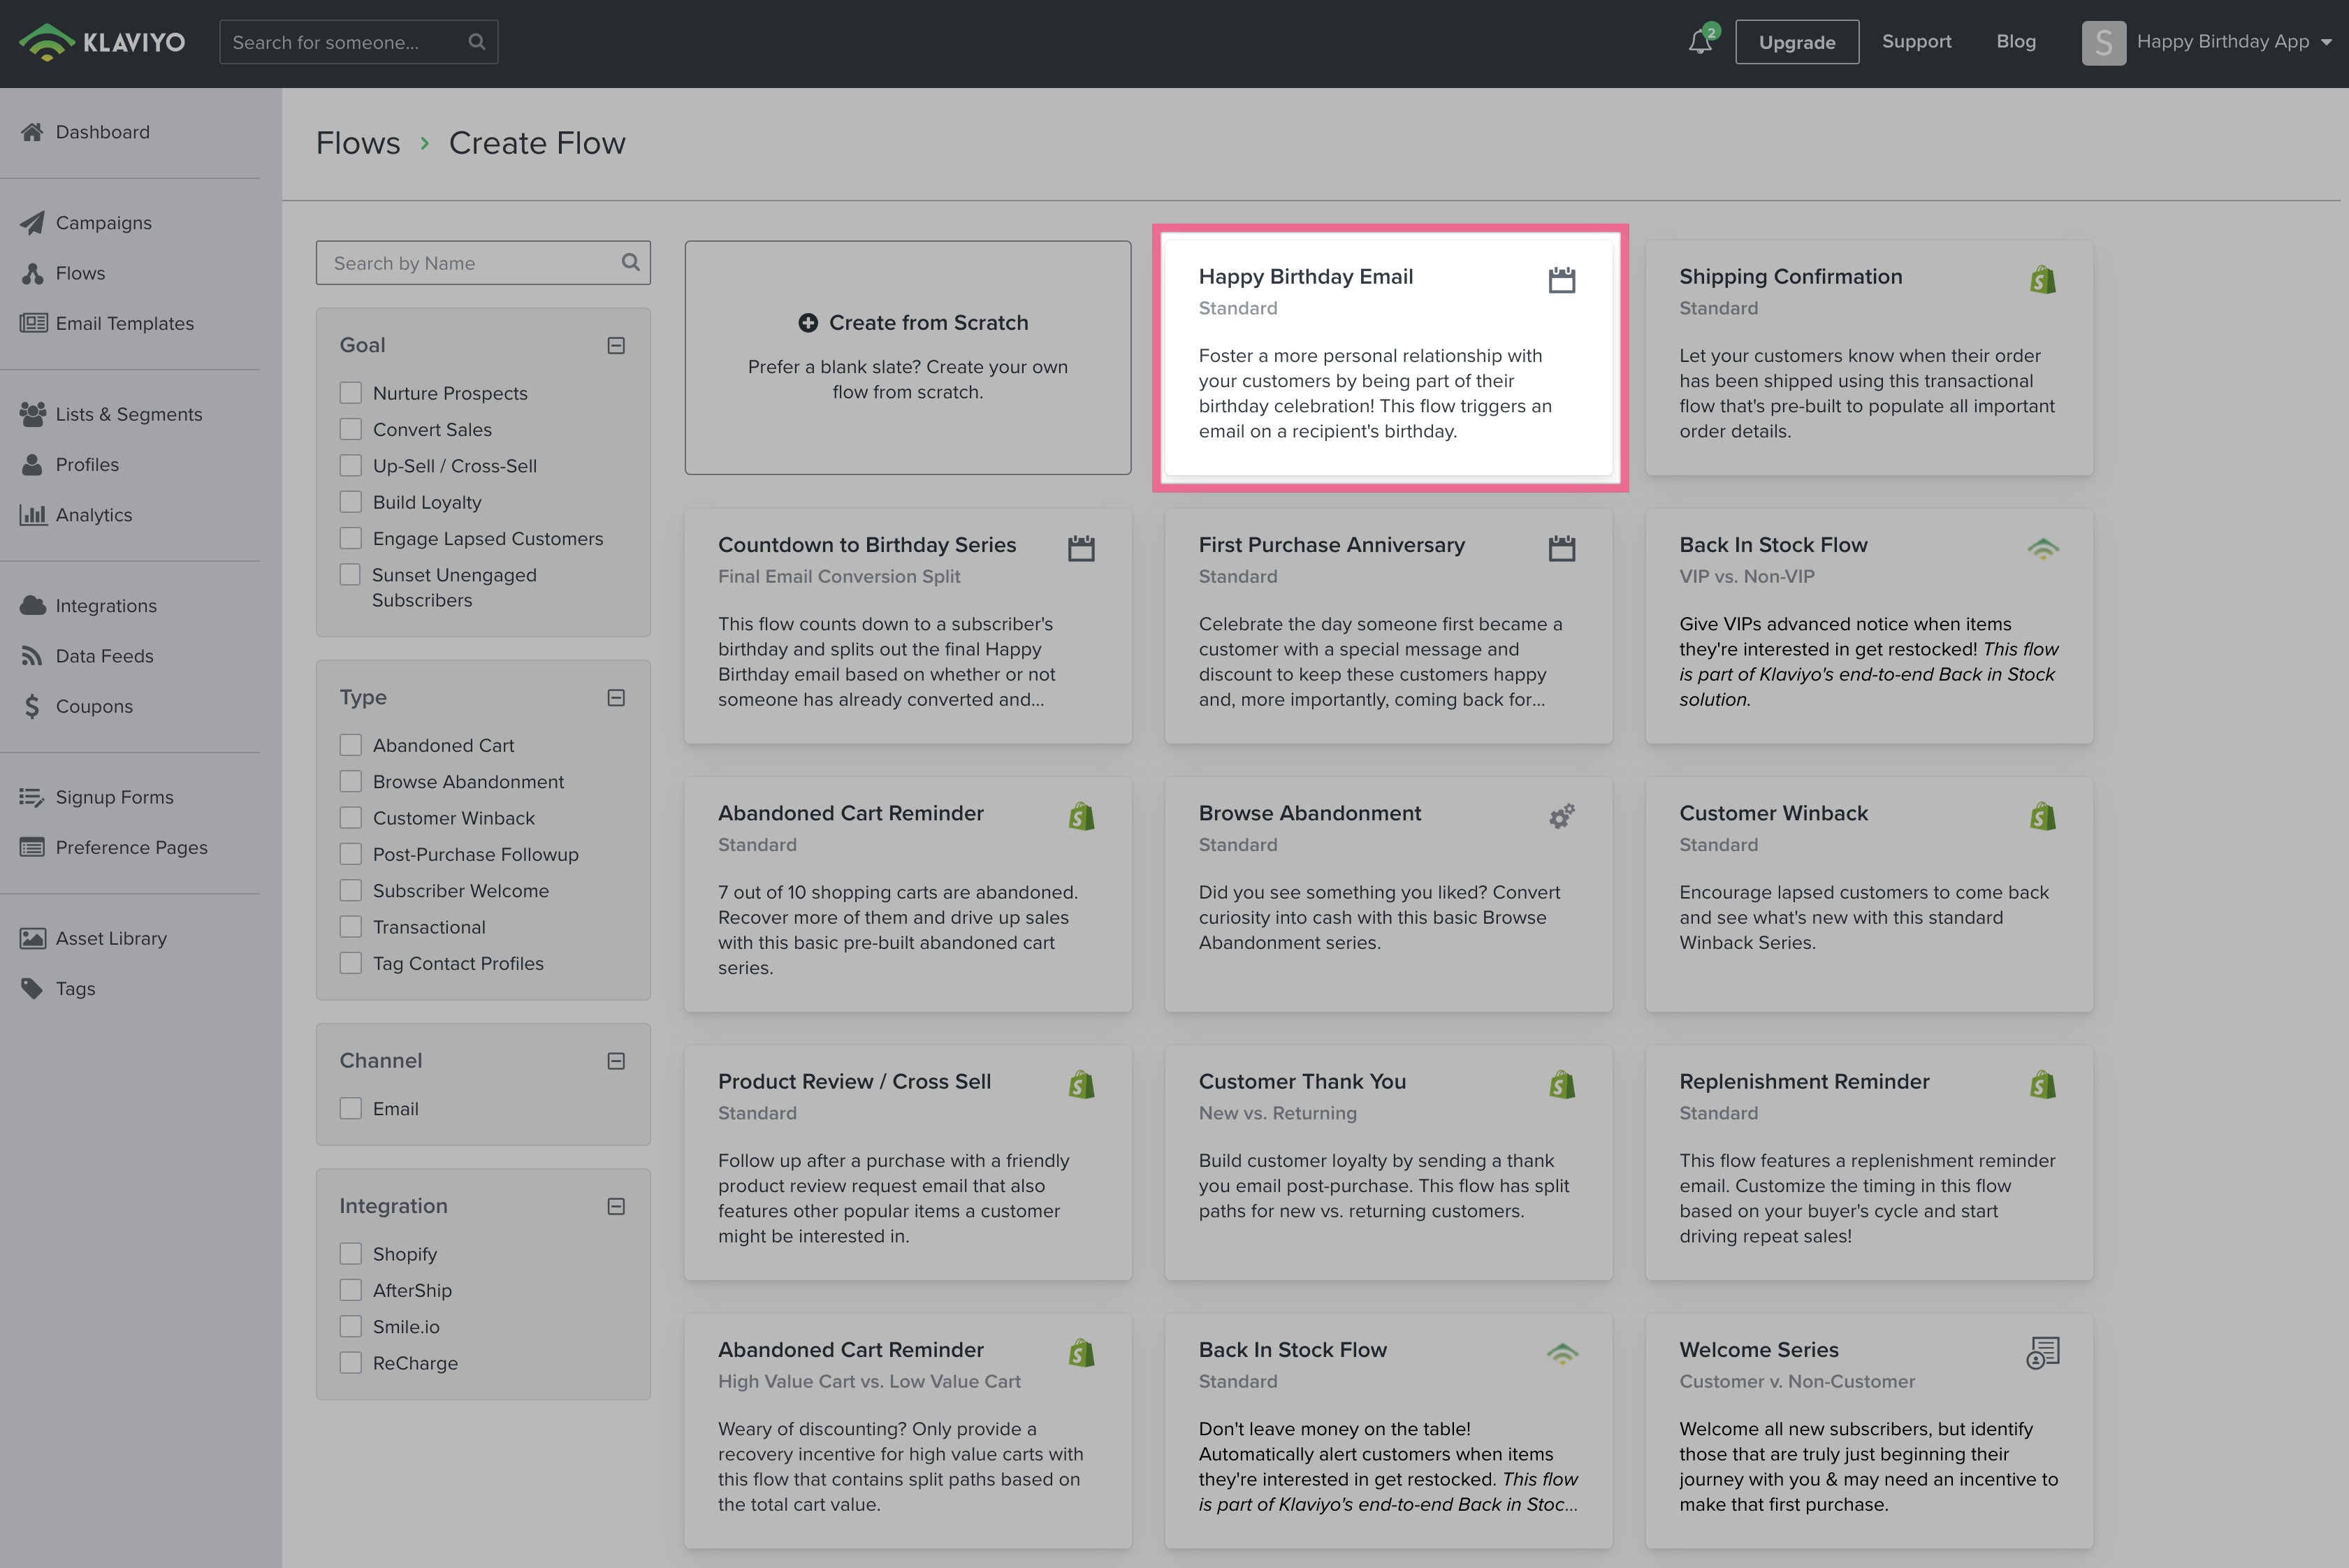Click the Shopify icon on Shipping Confirmation card

[2042, 280]
